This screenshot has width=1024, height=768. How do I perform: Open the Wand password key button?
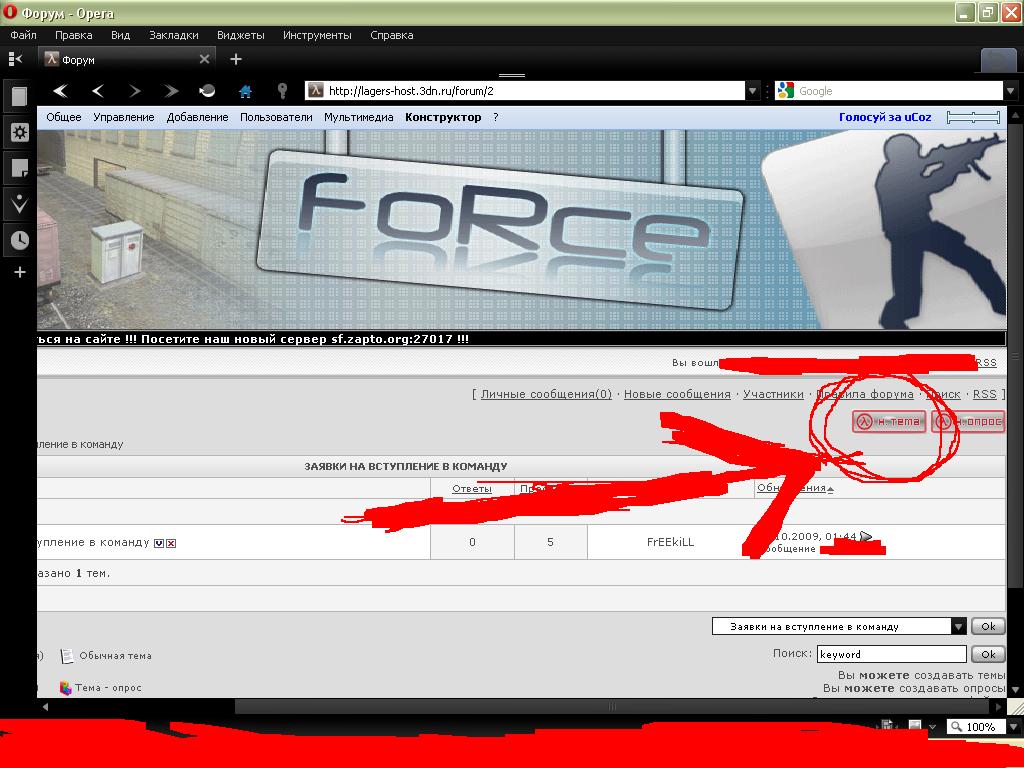(x=282, y=91)
